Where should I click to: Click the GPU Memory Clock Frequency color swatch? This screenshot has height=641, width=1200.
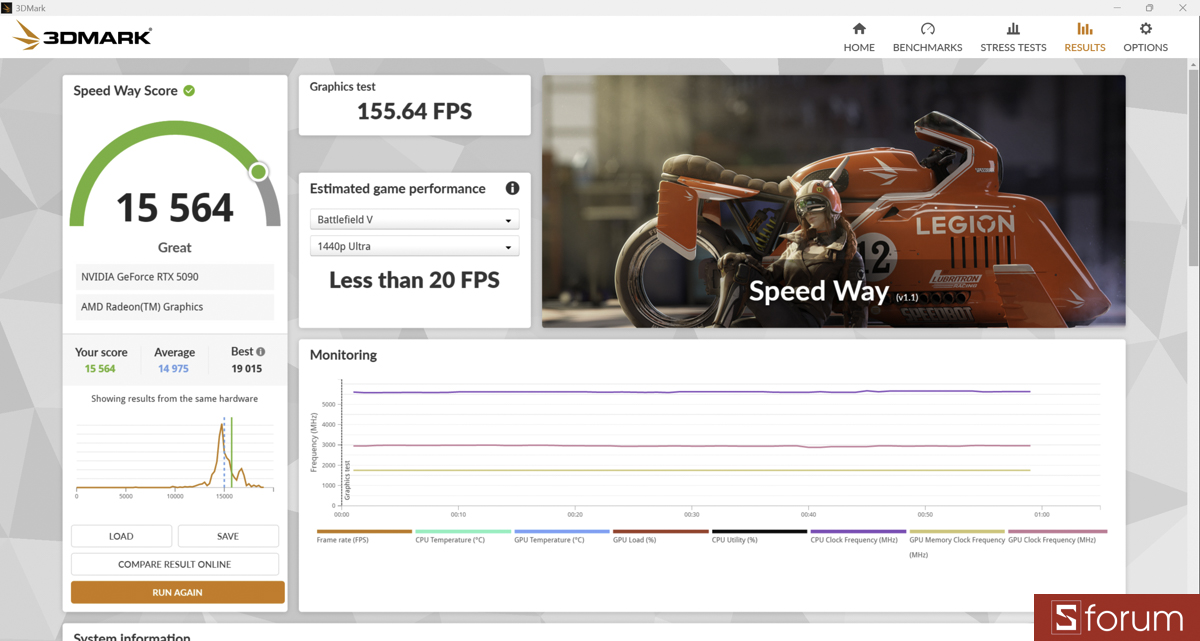[x=957, y=531]
